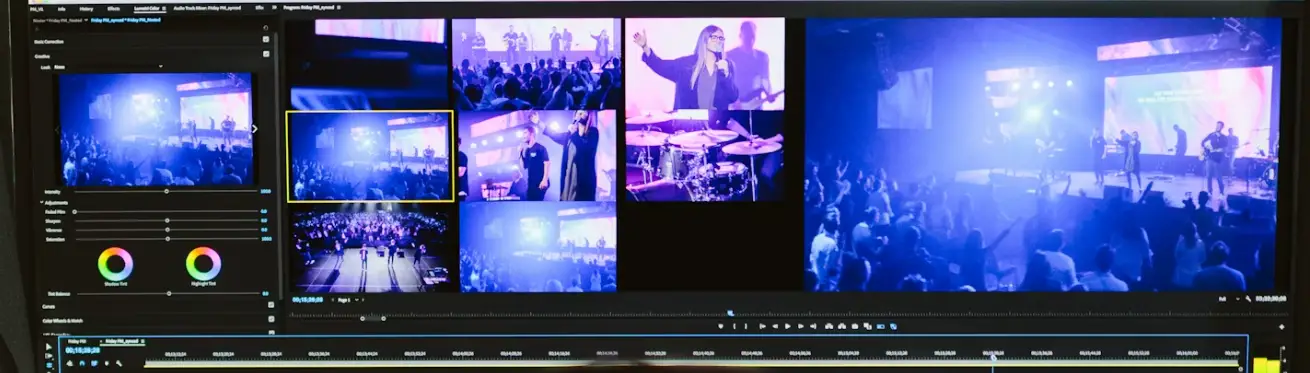Open the Full zoom level dropdown

point(1228,299)
